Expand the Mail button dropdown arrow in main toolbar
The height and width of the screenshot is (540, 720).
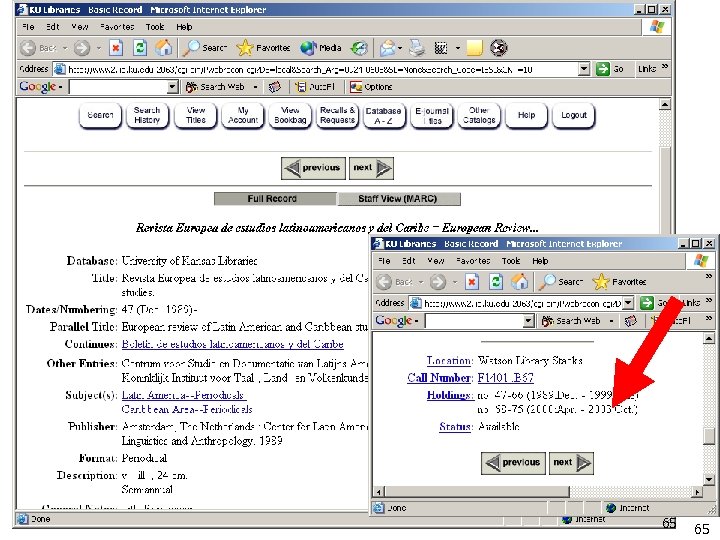(400, 48)
